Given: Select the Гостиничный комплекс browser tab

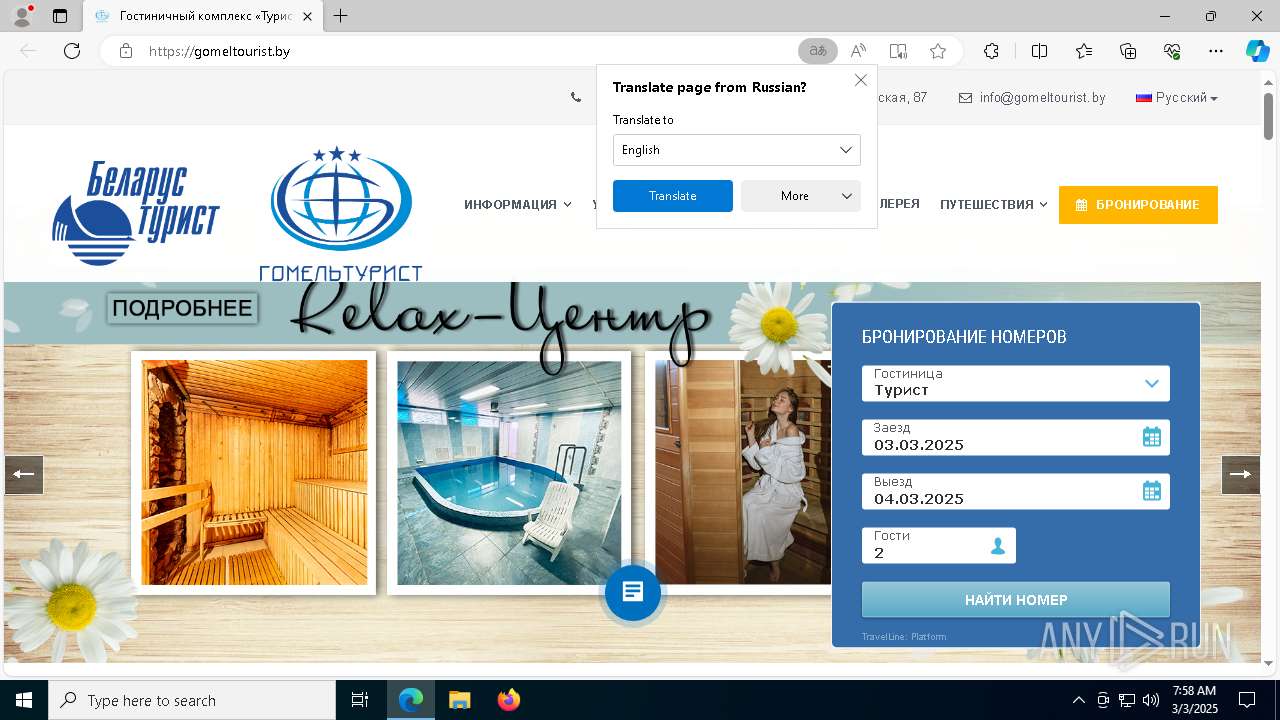Looking at the screenshot, I should (204, 16).
